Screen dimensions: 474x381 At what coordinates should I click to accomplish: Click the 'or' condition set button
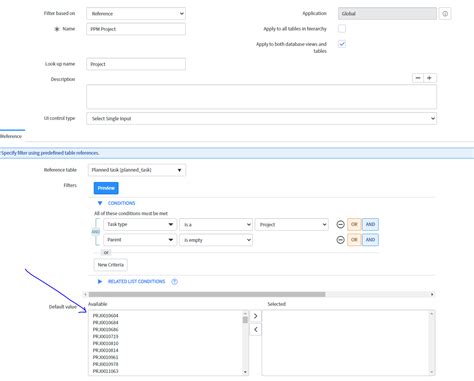point(106,253)
